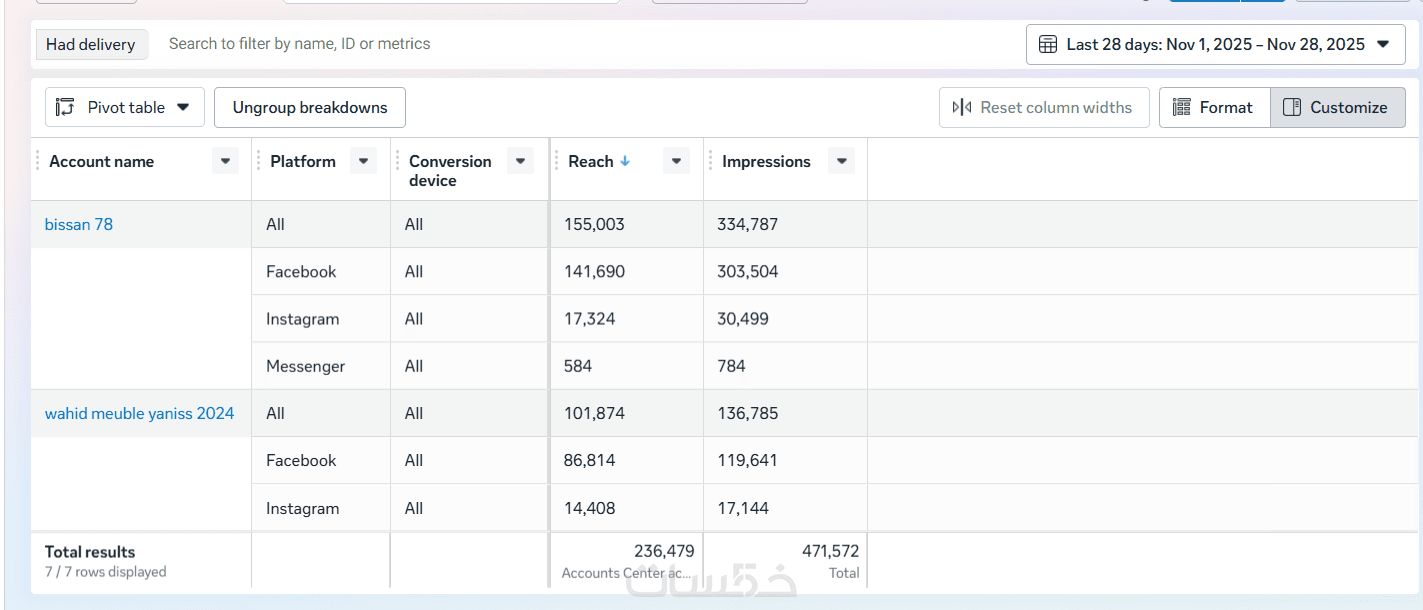Click the calendar icon in date range picker

(x=1048, y=44)
